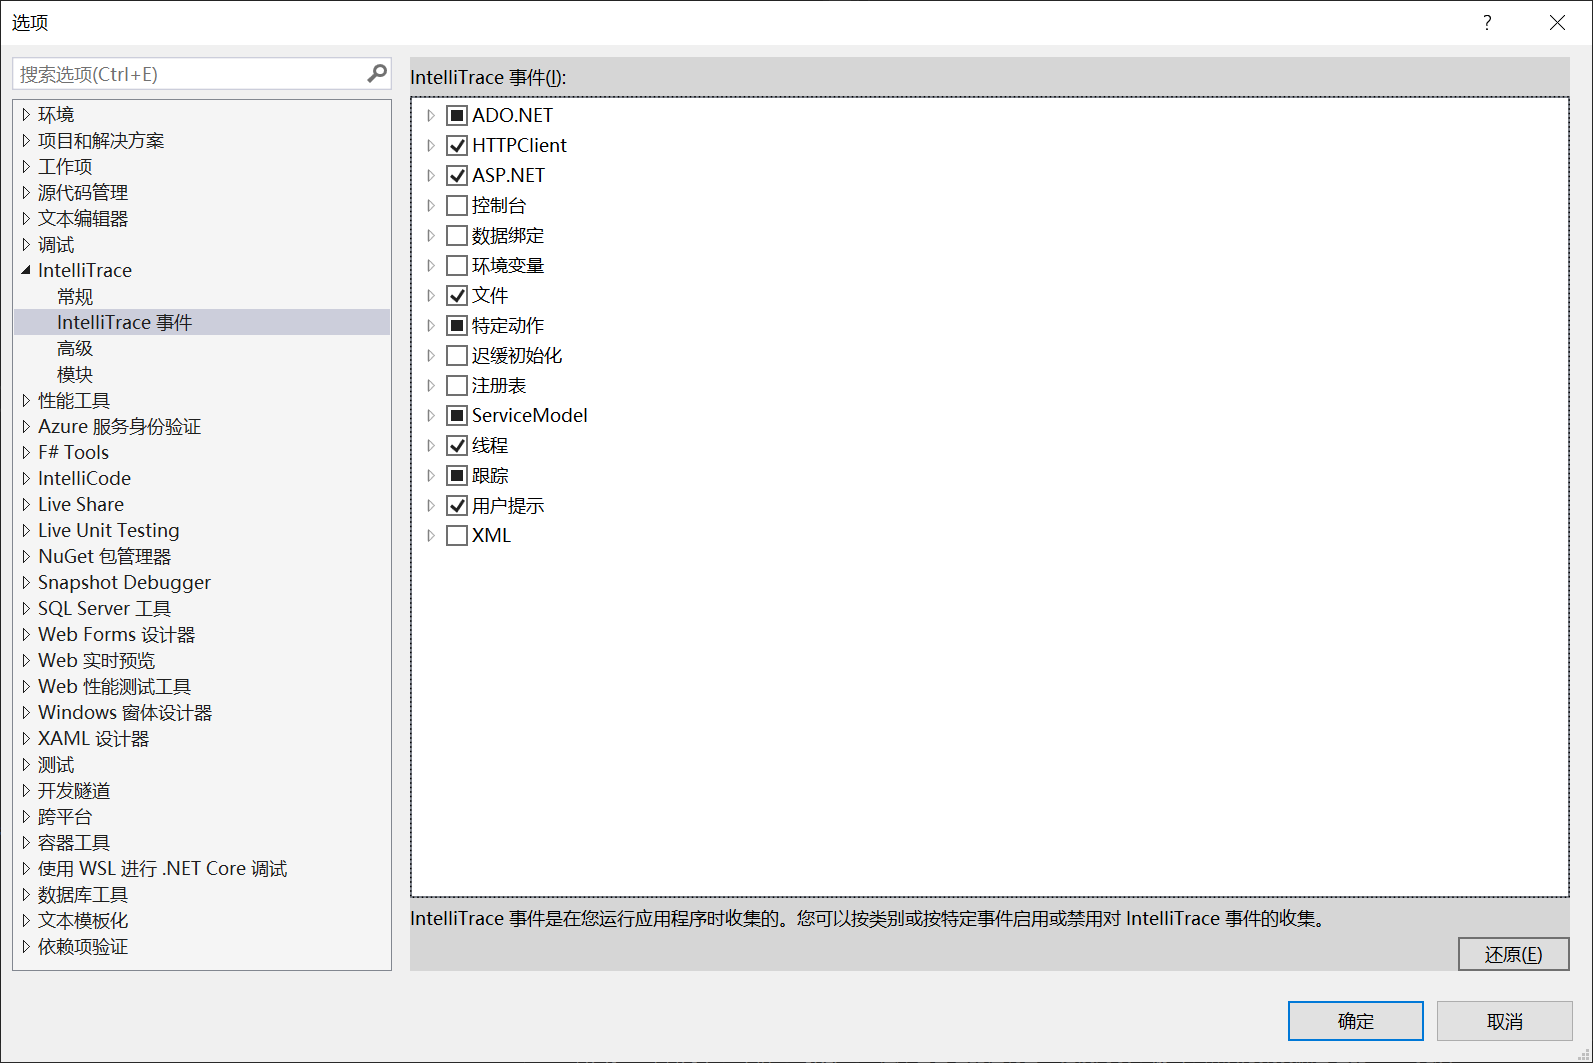Uncheck the HTTPClient checkbox
The width and height of the screenshot is (1593, 1063).
tap(457, 145)
